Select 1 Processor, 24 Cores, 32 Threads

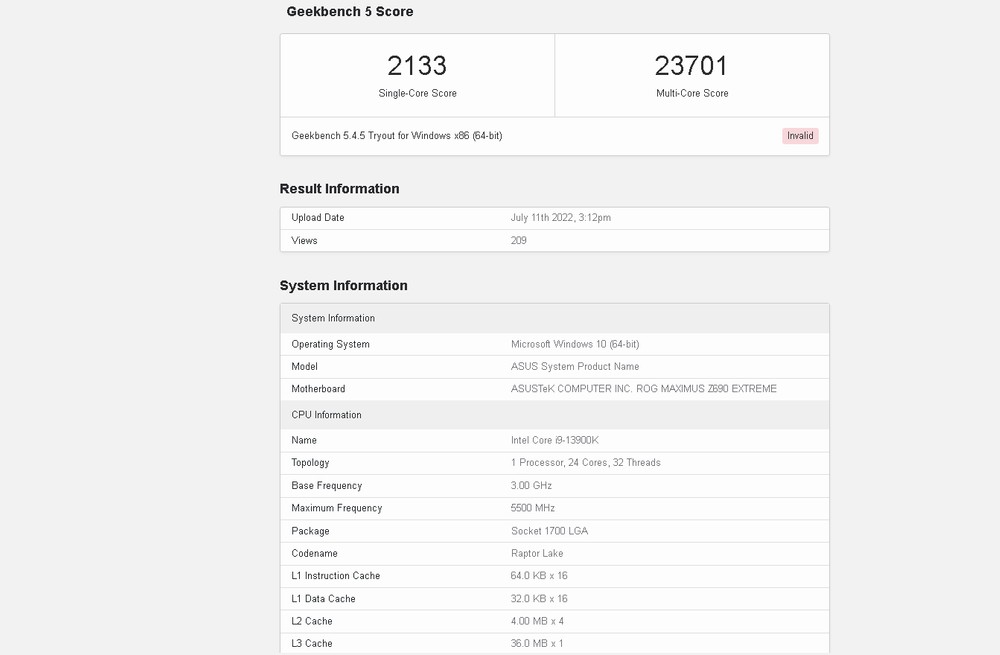pos(585,463)
